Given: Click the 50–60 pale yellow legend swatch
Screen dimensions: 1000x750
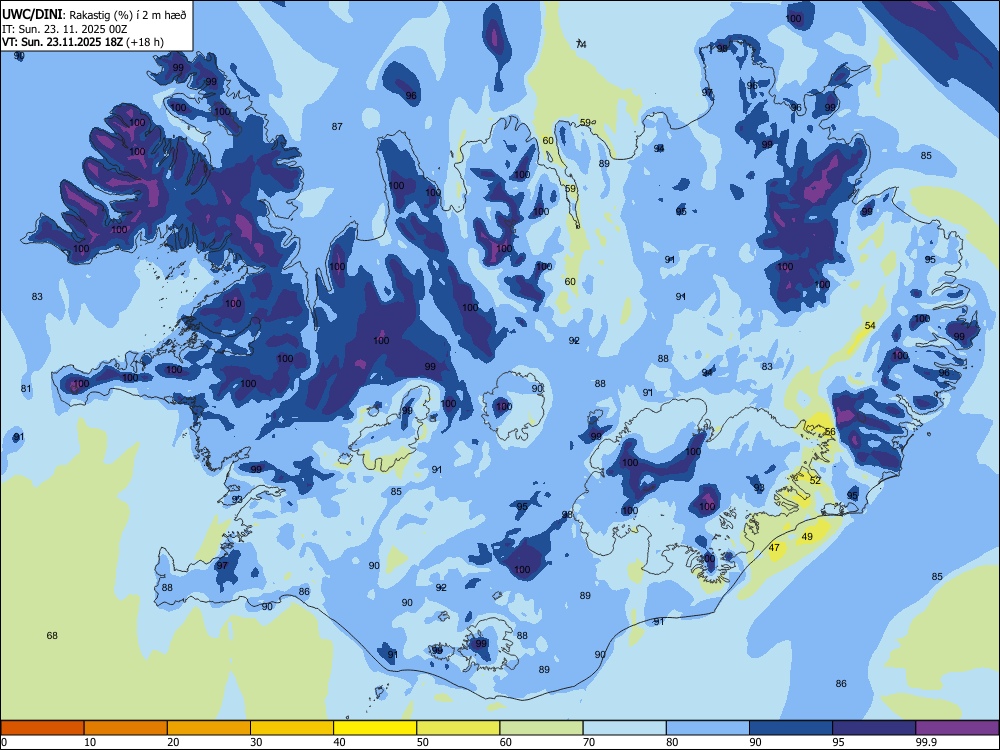Looking at the screenshot, I should [459, 728].
